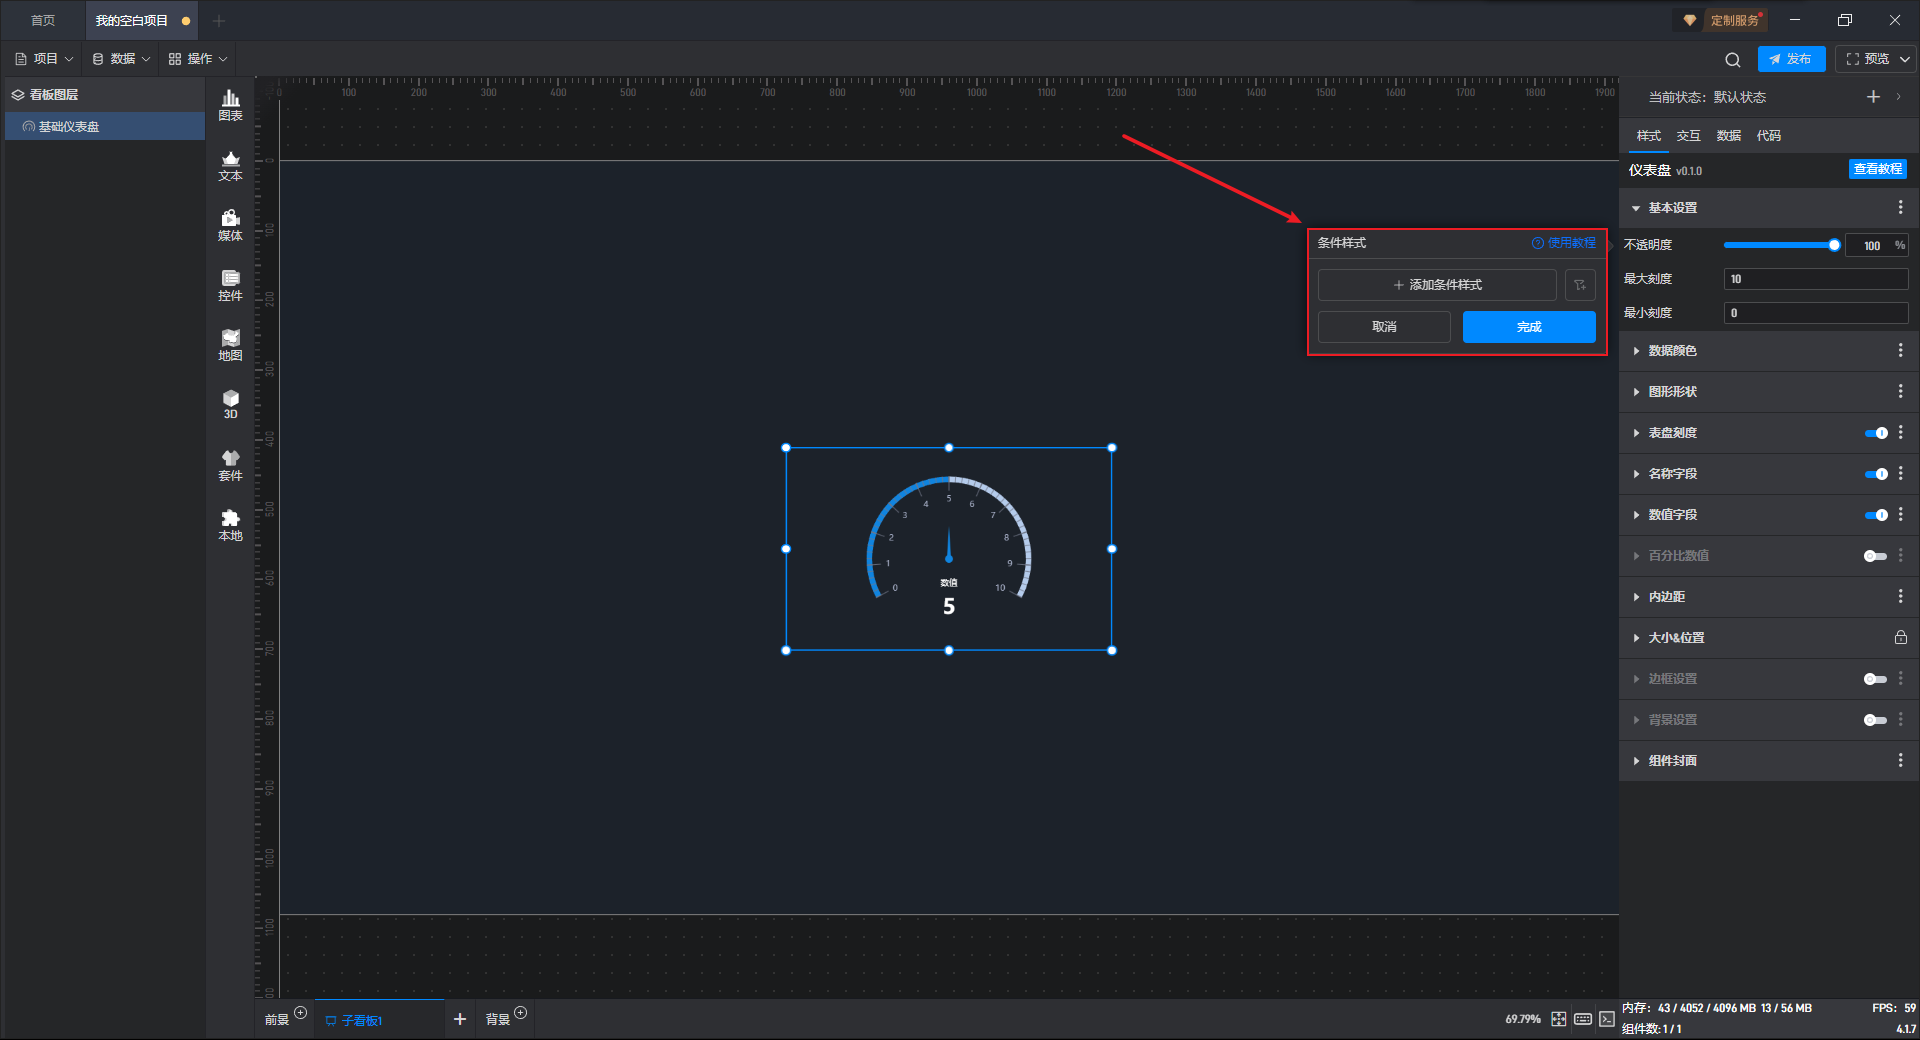The image size is (1920, 1040).
Task: Open the console icon in status bar
Action: (x=1607, y=1019)
